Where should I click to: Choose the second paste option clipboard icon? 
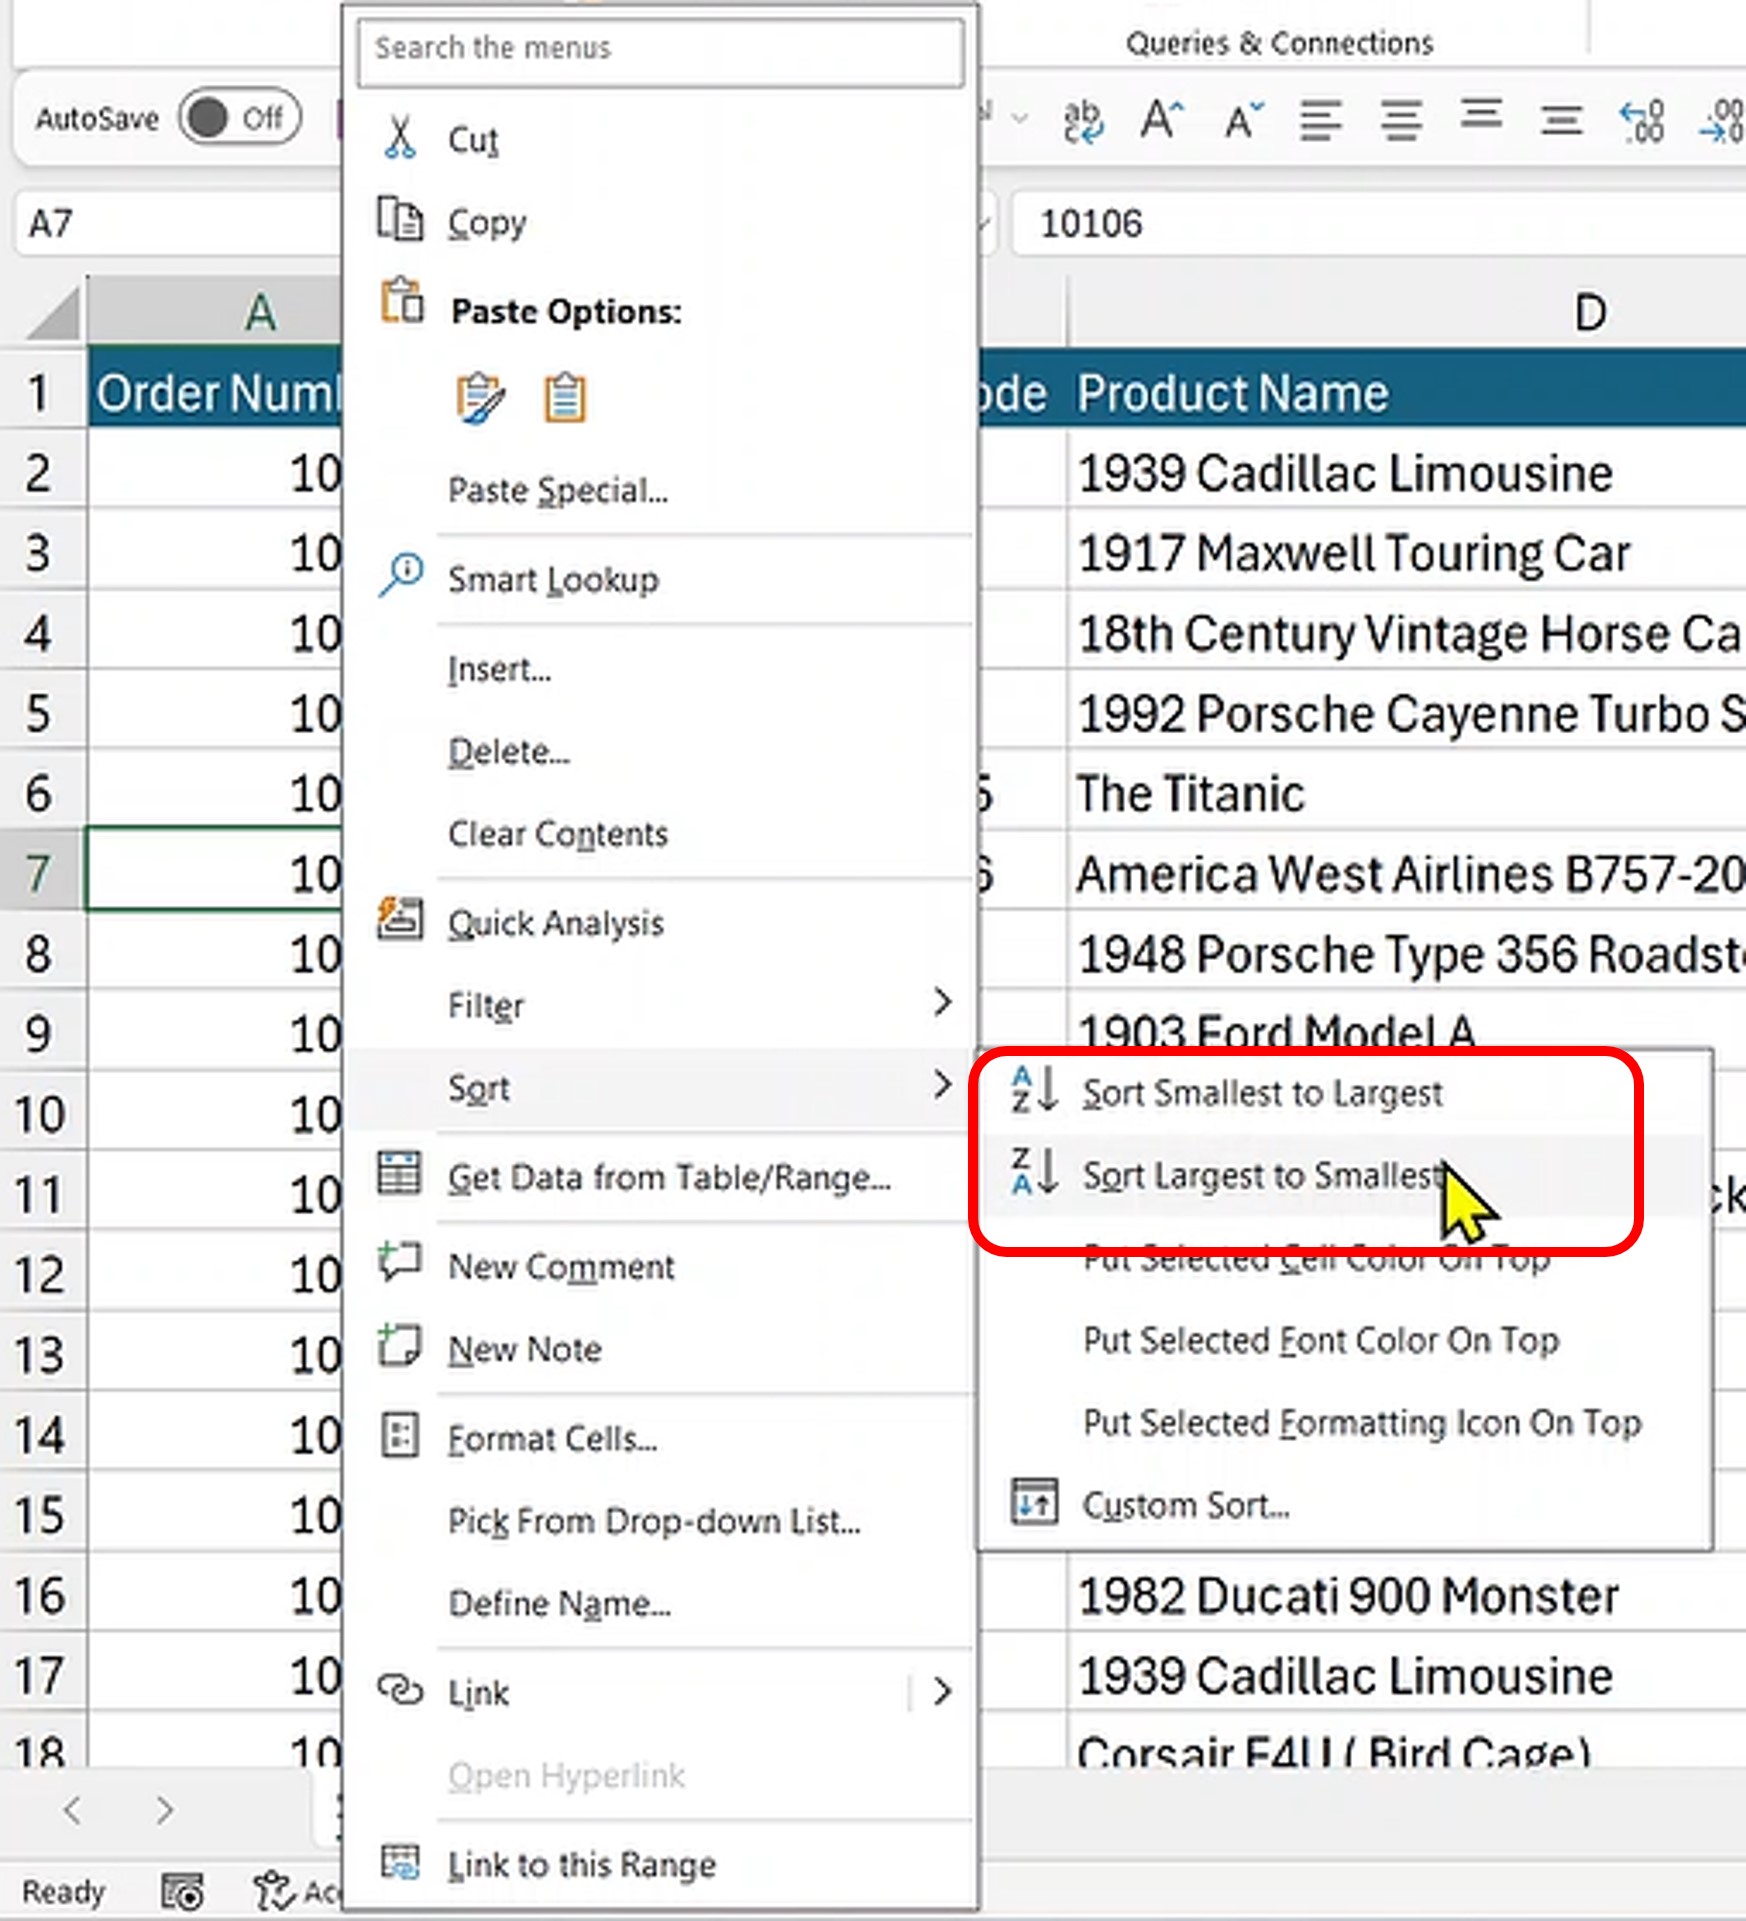[565, 398]
